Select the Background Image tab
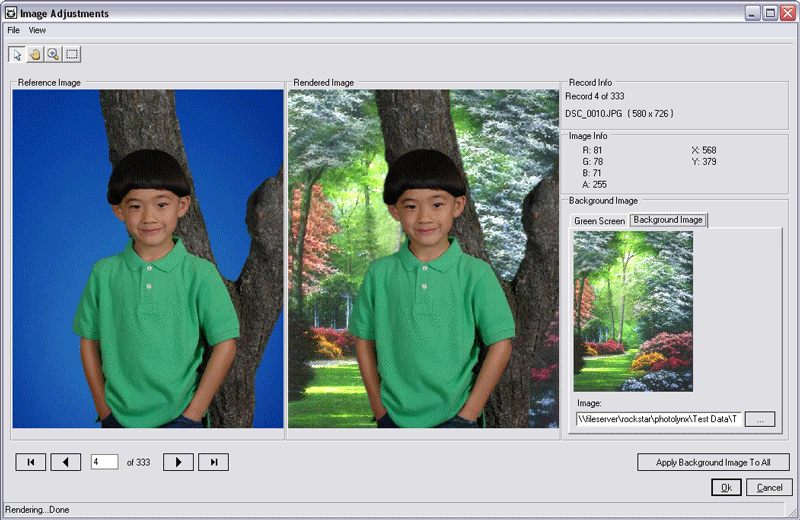 click(668, 220)
